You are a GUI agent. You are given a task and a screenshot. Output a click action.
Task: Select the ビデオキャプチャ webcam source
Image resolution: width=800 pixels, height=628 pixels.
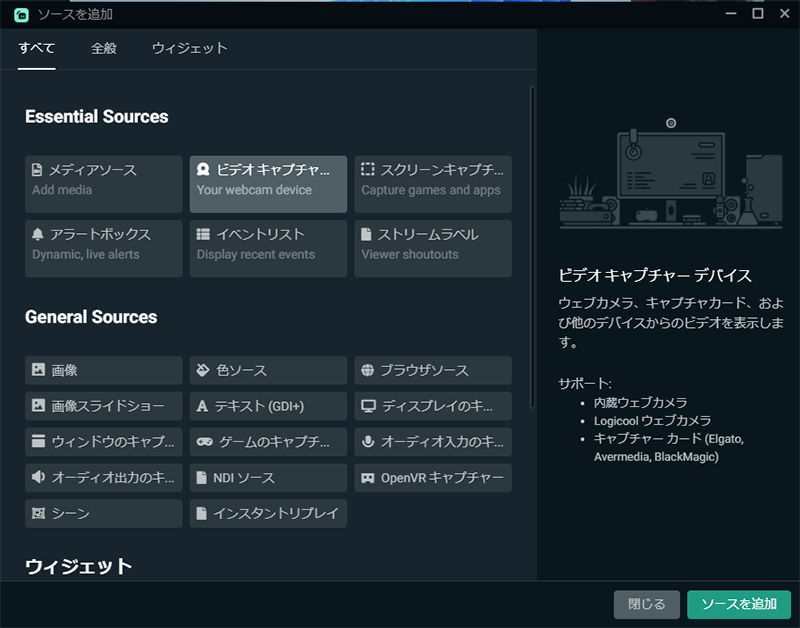(x=268, y=183)
